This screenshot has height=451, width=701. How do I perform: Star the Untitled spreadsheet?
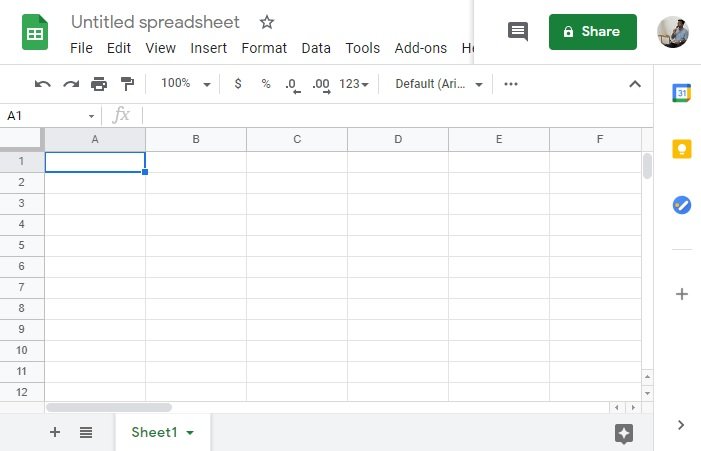pos(267,22)
